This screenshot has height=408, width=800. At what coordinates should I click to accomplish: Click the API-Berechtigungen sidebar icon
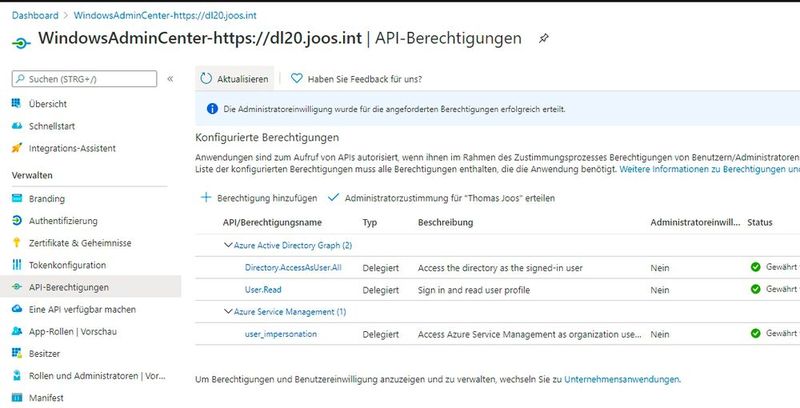17,287
